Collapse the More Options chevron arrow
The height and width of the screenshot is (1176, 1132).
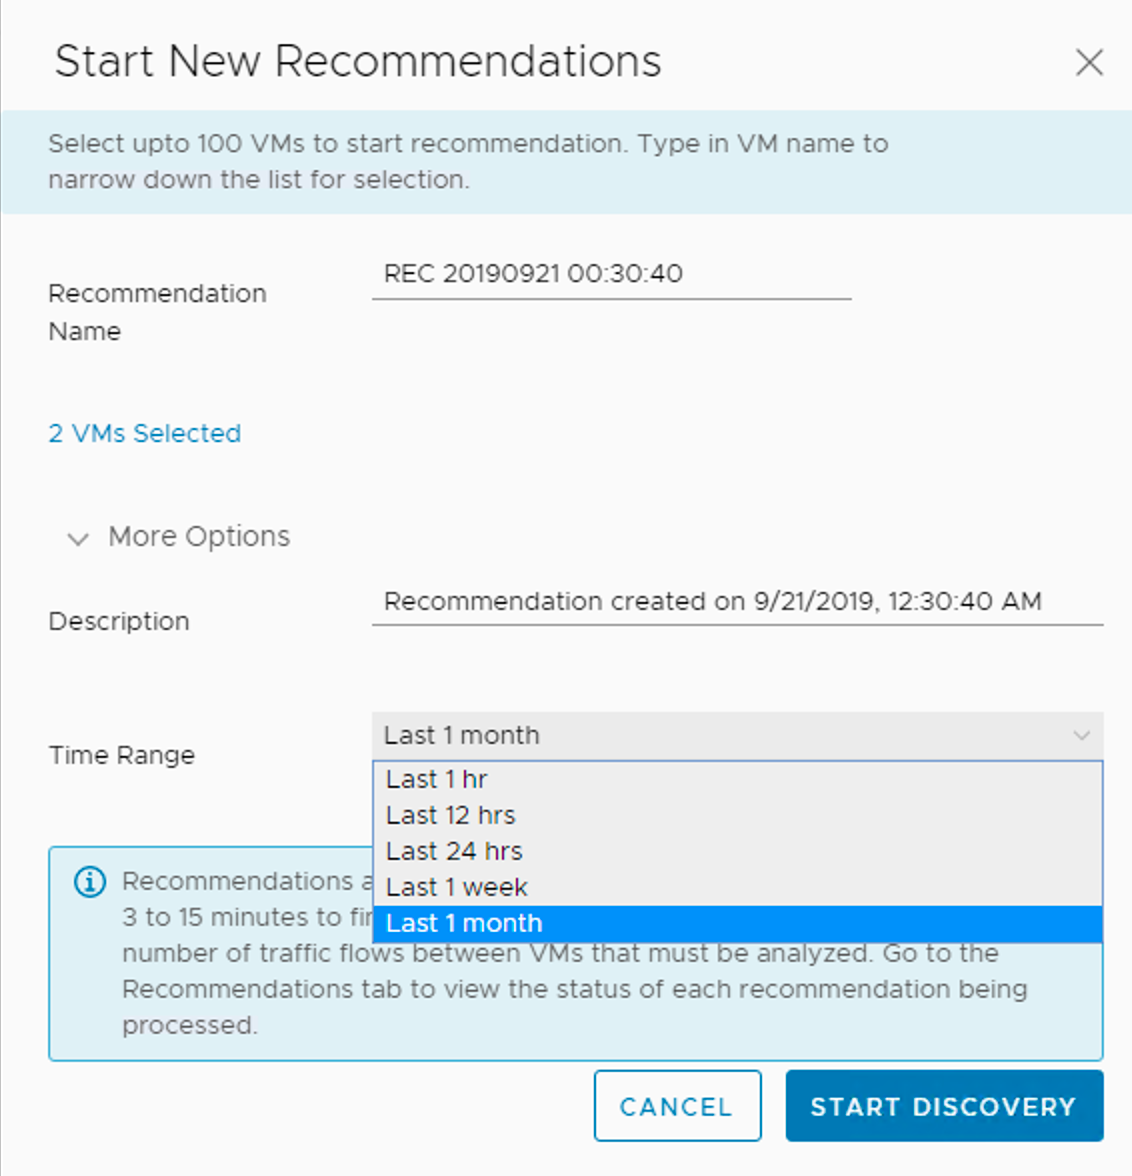[77, 539]
